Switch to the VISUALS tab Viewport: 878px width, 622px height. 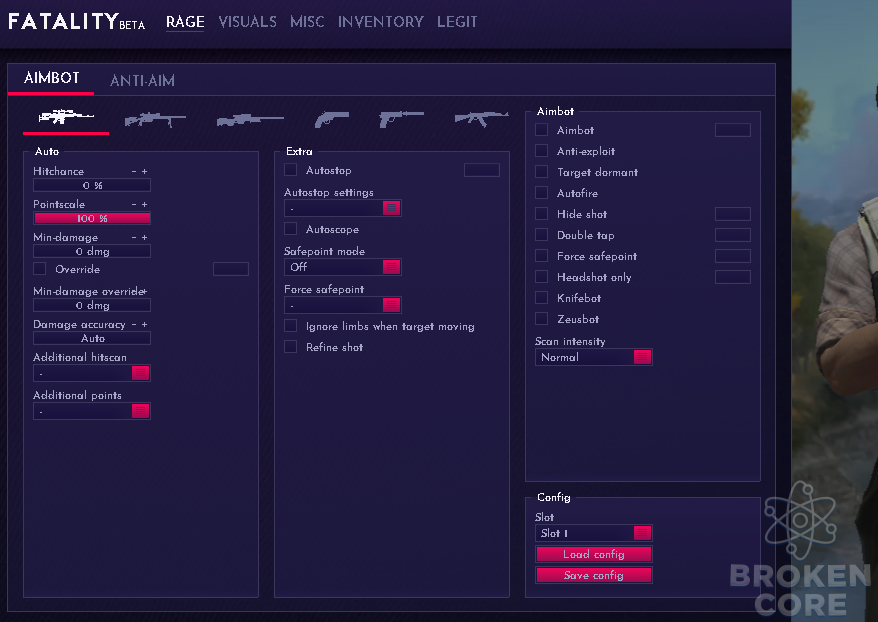coord(247,22)
